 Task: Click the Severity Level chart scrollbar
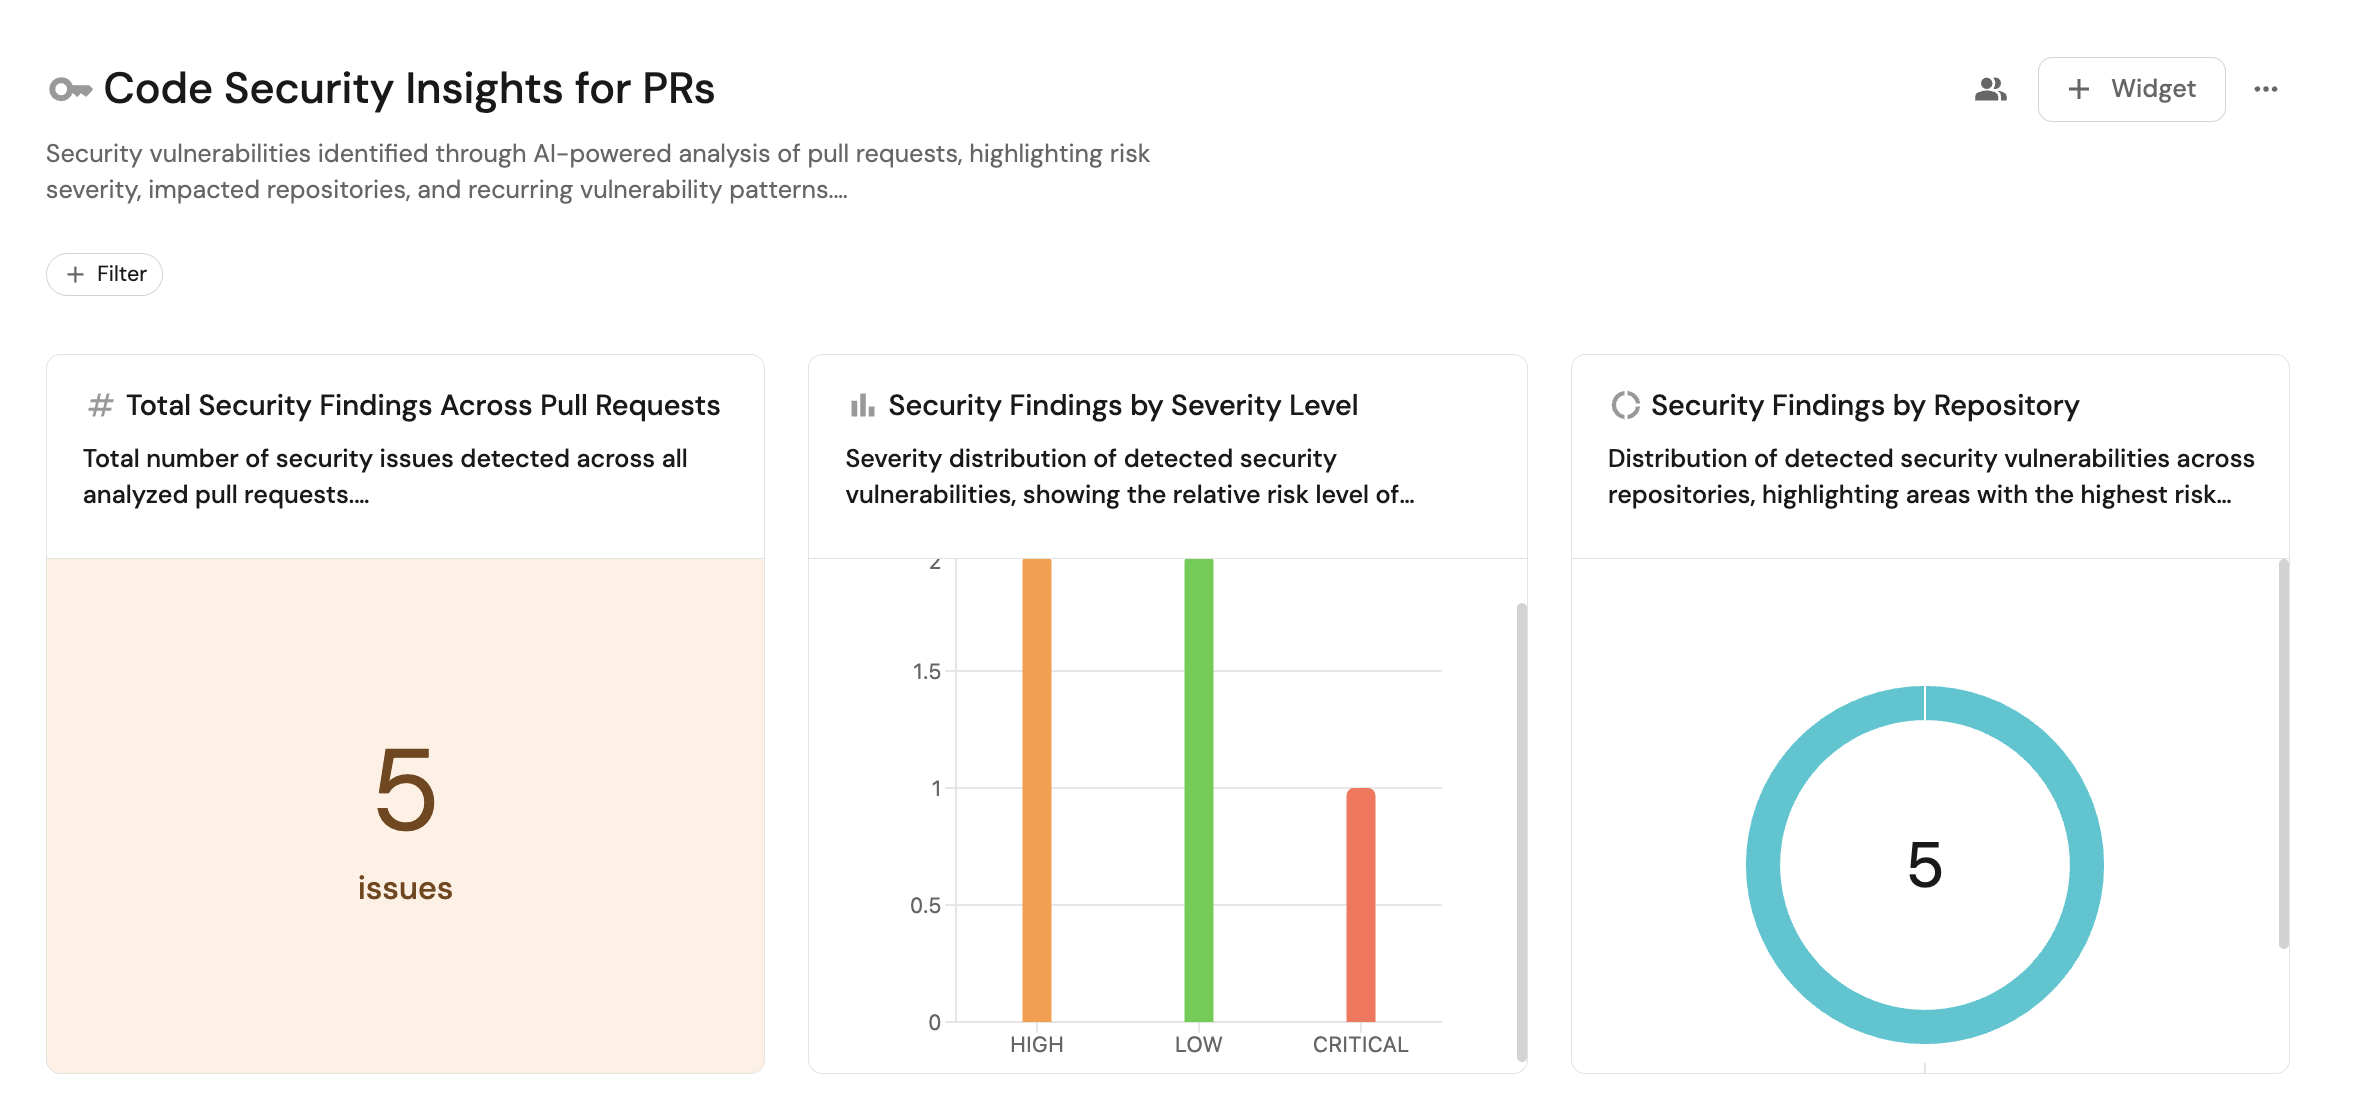click(1521, 830)
